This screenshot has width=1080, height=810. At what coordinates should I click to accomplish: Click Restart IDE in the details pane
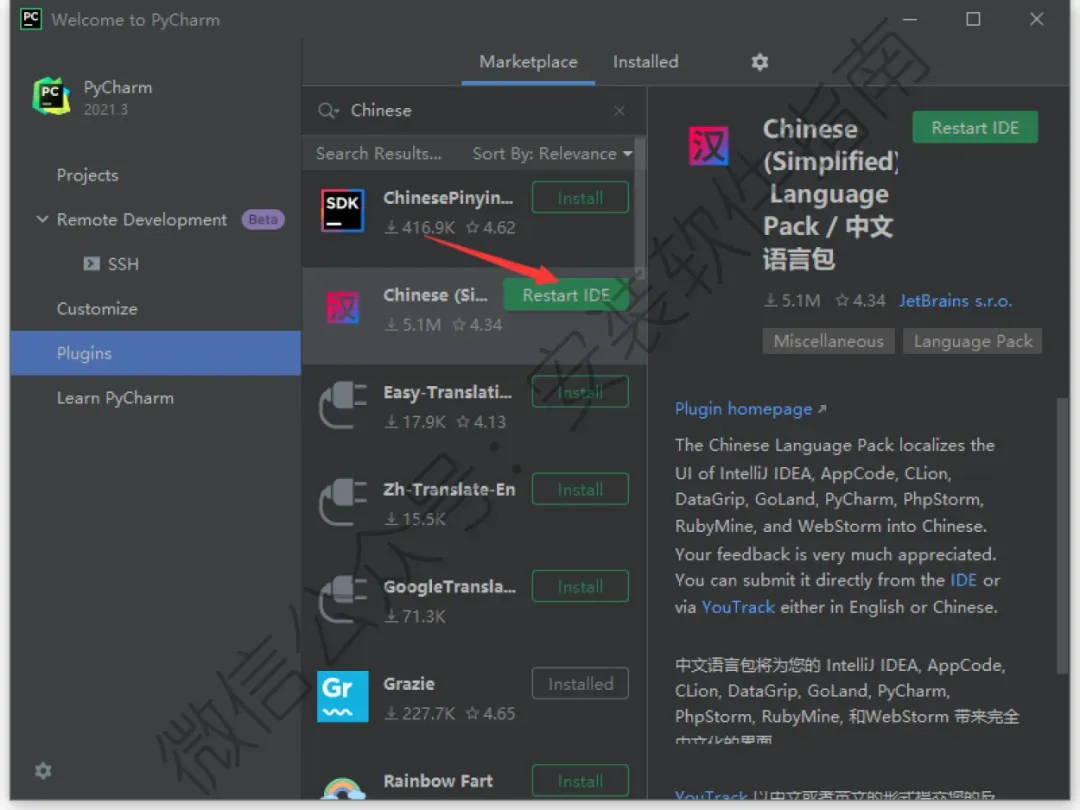[975, 127]
